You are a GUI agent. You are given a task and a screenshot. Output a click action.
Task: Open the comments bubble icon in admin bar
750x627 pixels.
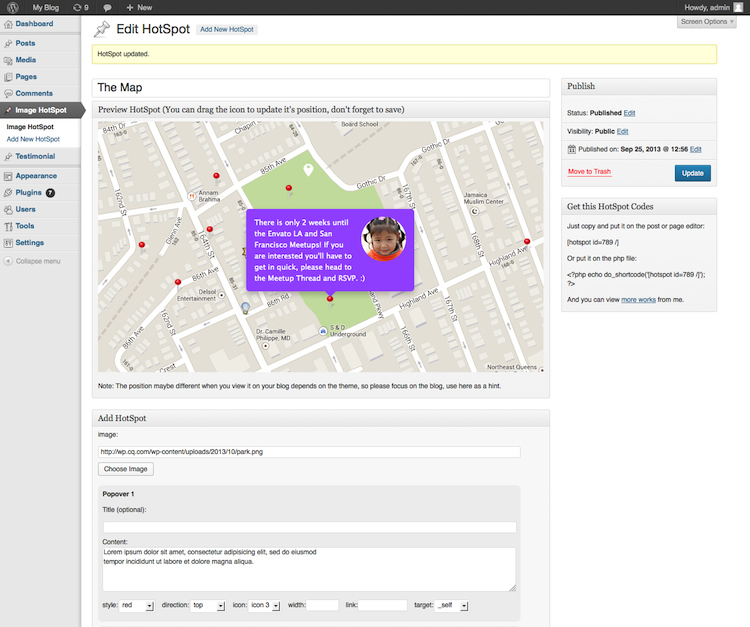(x=107, y=7)
